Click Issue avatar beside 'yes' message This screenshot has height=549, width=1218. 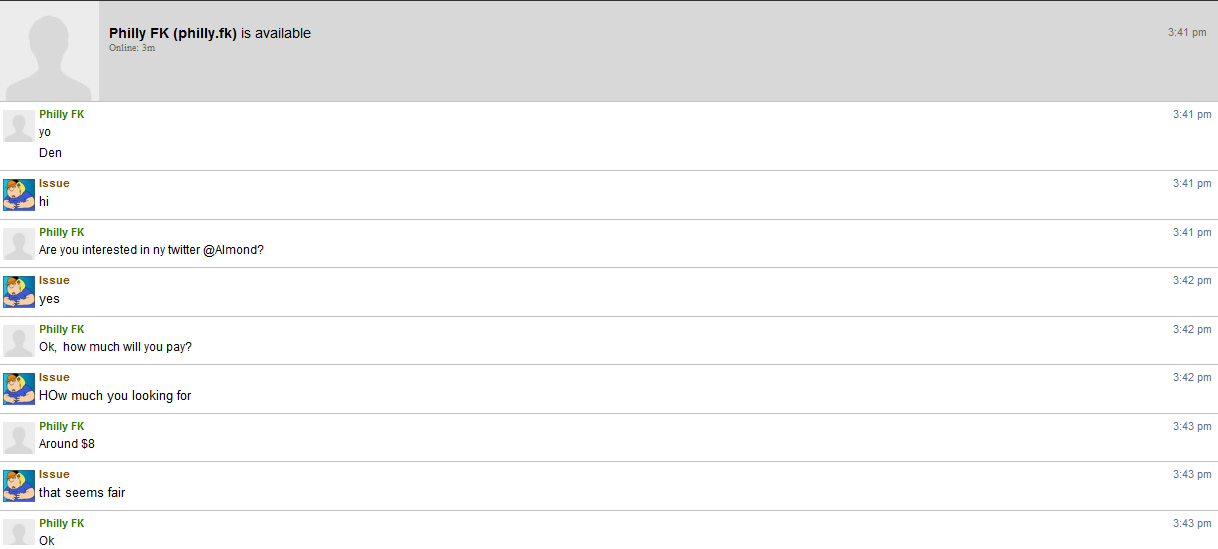tap(19, 292)
